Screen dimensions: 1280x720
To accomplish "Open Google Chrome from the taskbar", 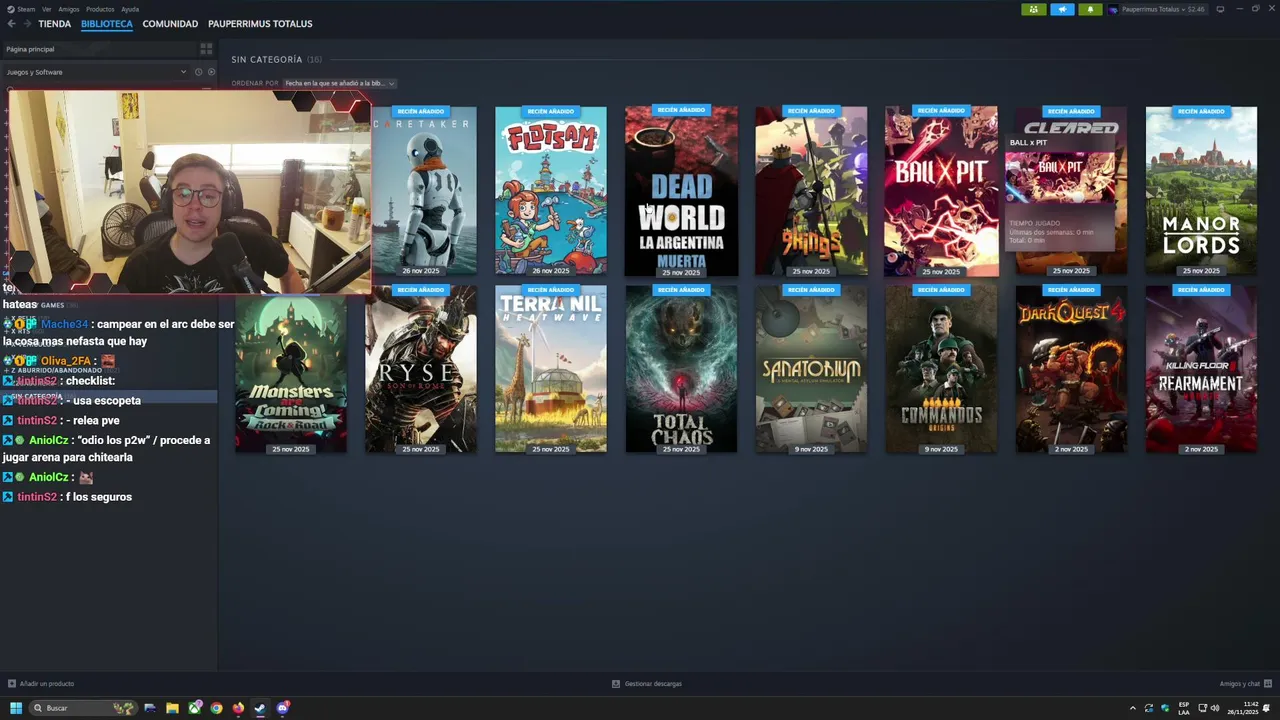I will click(216, 708).
